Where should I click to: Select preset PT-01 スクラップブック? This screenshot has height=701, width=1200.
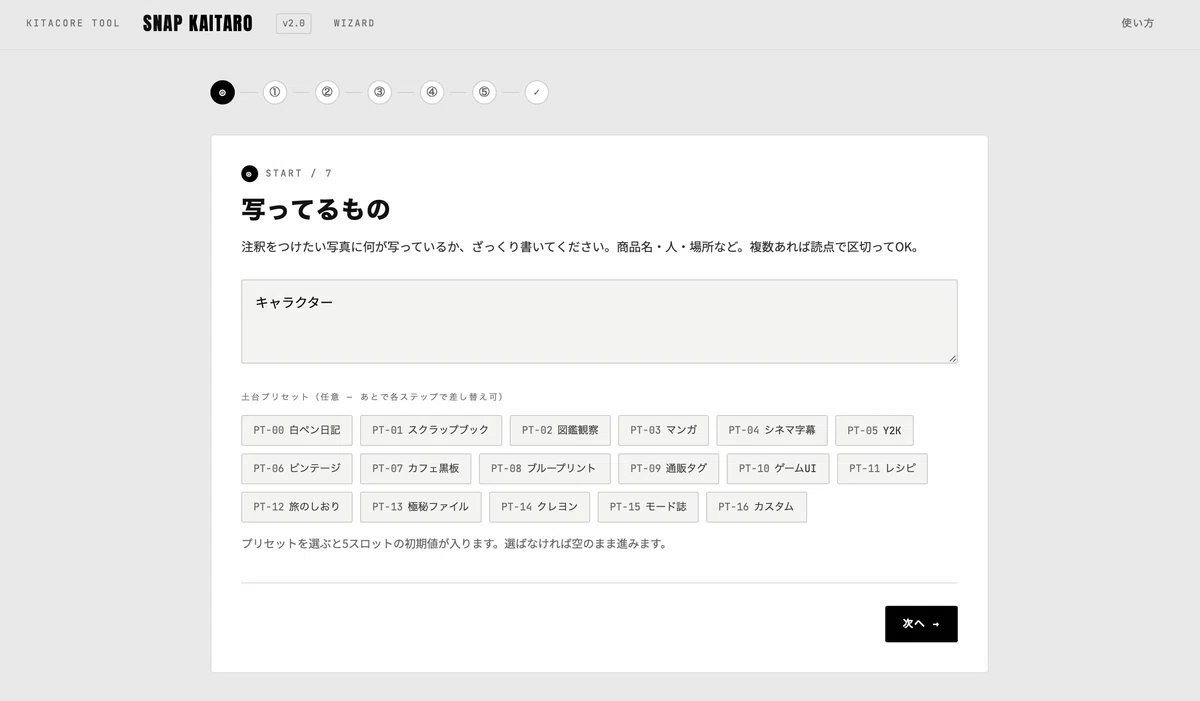(431, 430)
